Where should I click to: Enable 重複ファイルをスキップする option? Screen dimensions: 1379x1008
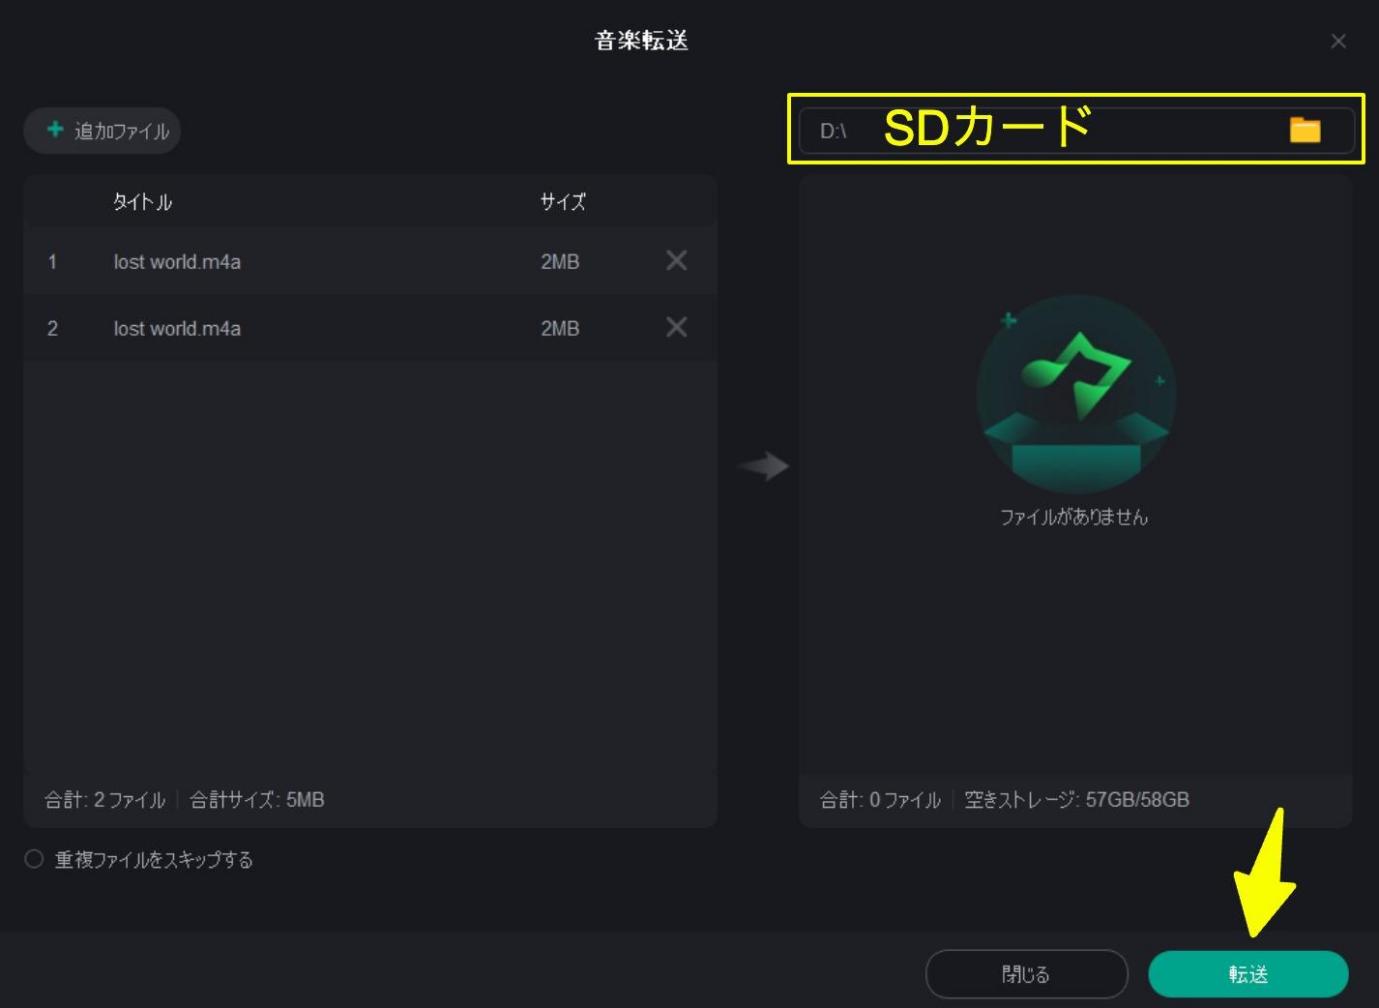34,859
